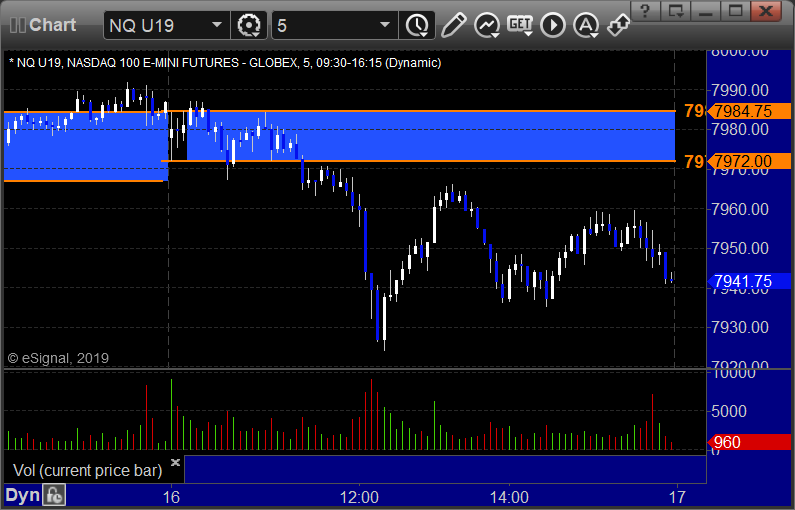
Task: Click the red 960 volume marker
Action: point(749,442)
